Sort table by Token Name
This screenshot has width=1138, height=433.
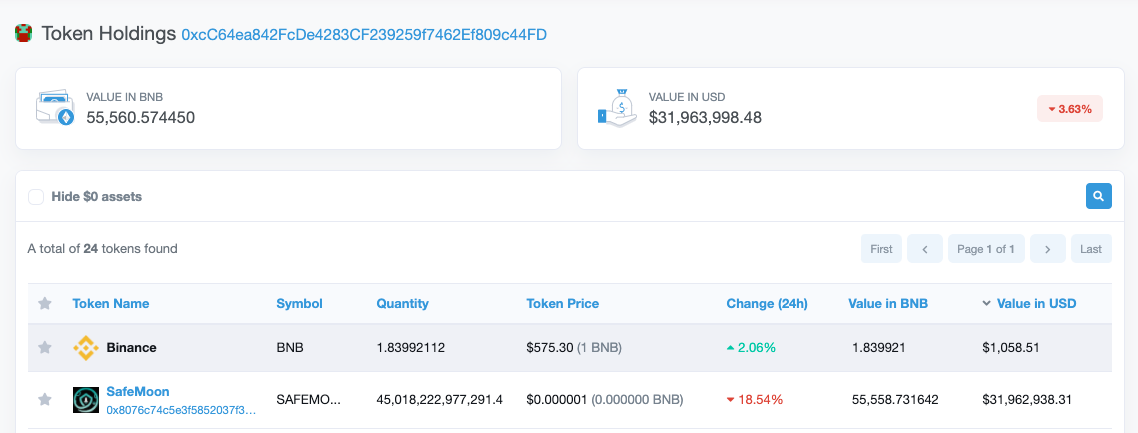pyautogui.click(x=111, y=303)
